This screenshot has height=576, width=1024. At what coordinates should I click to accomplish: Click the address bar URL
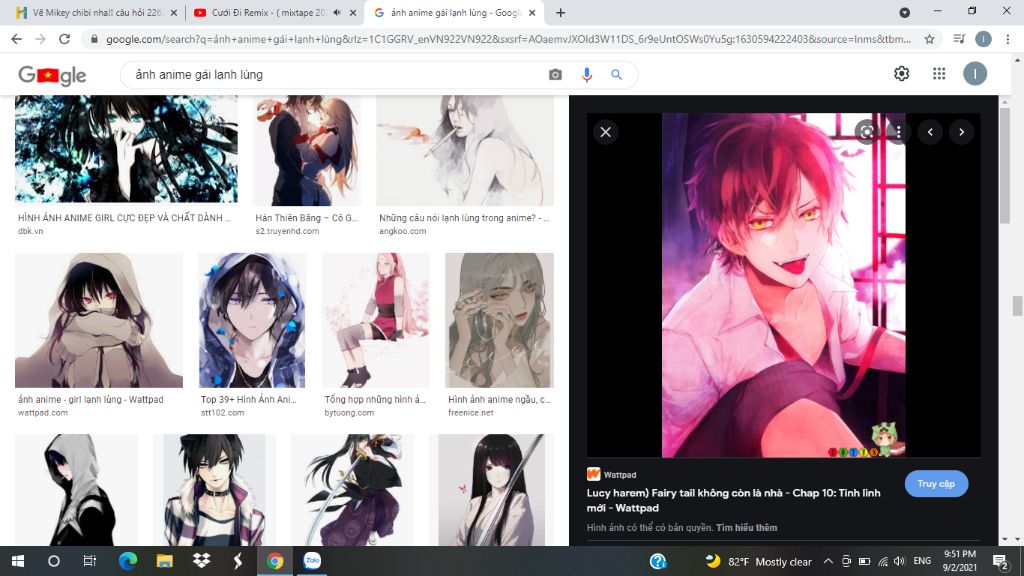(x=508, y=39)
